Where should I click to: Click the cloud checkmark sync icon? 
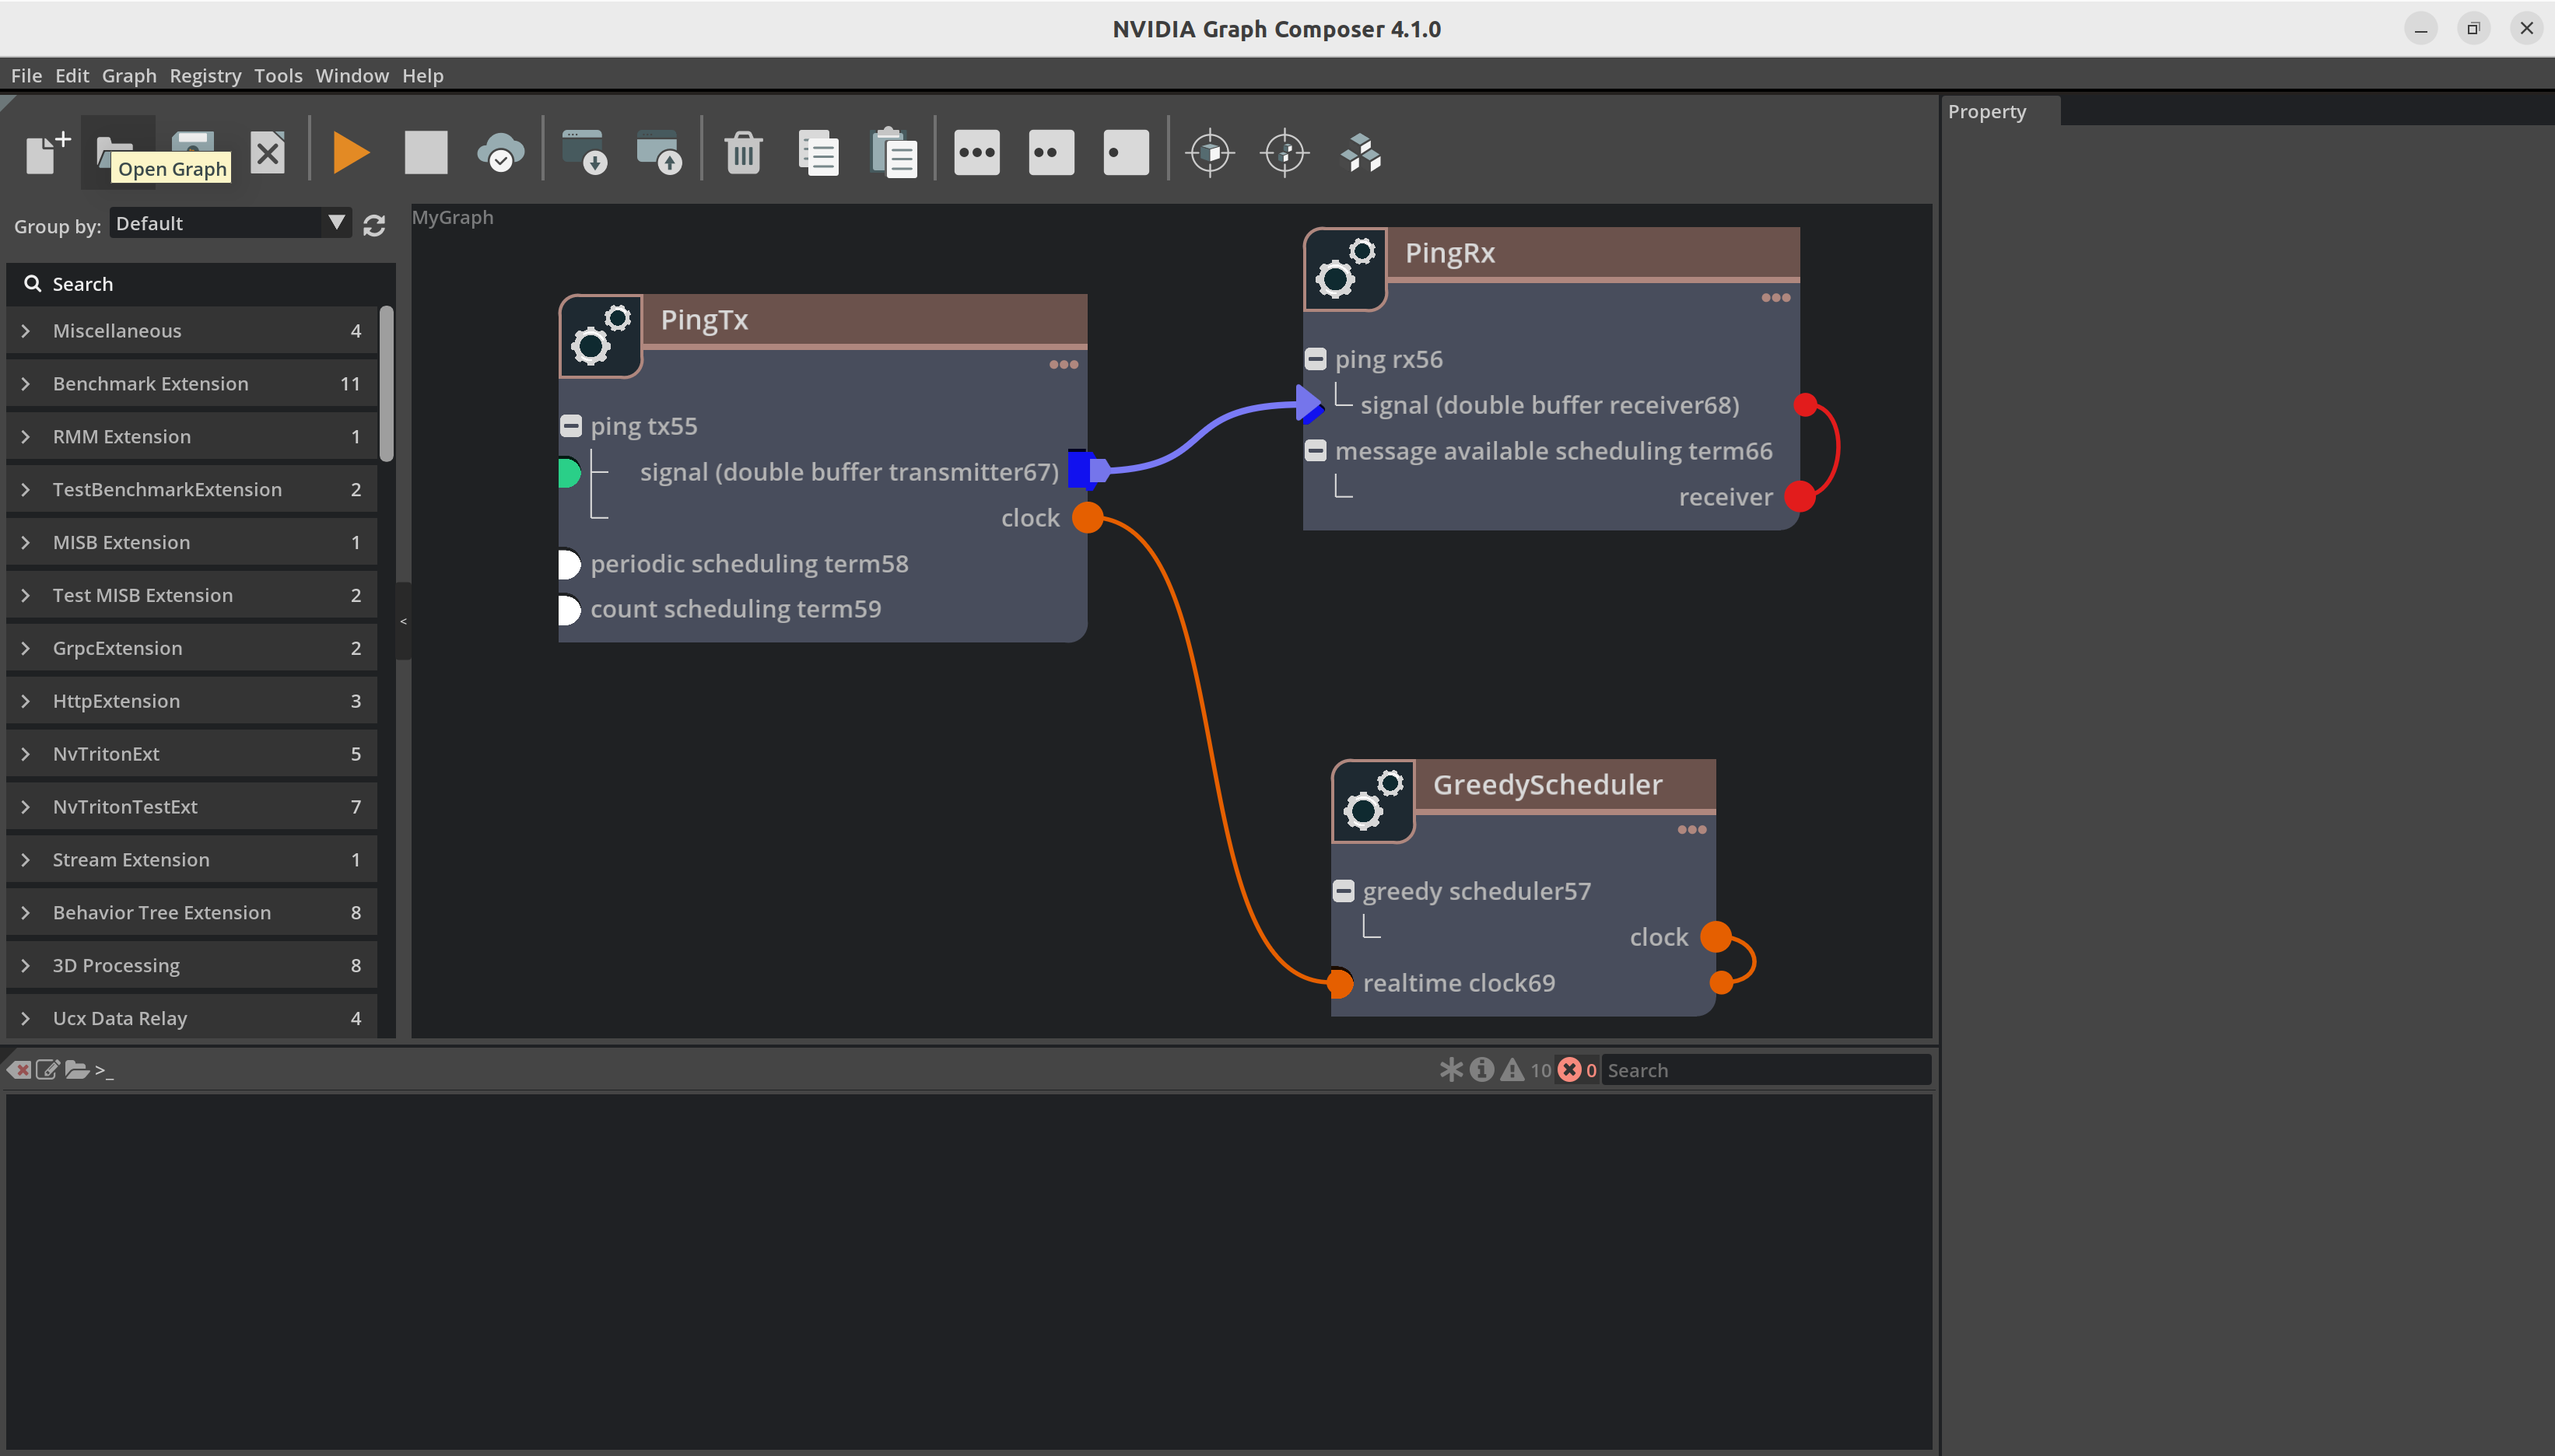coord(501,153)
